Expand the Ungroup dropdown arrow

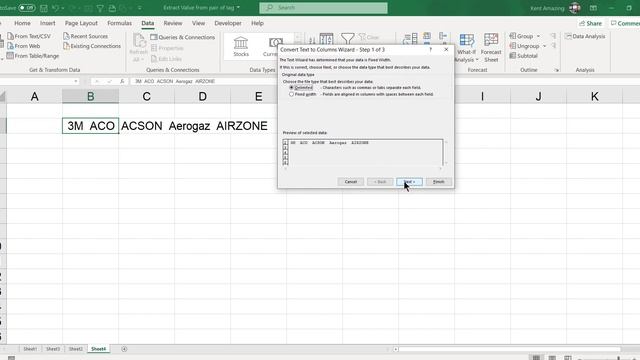pos(544,46)
